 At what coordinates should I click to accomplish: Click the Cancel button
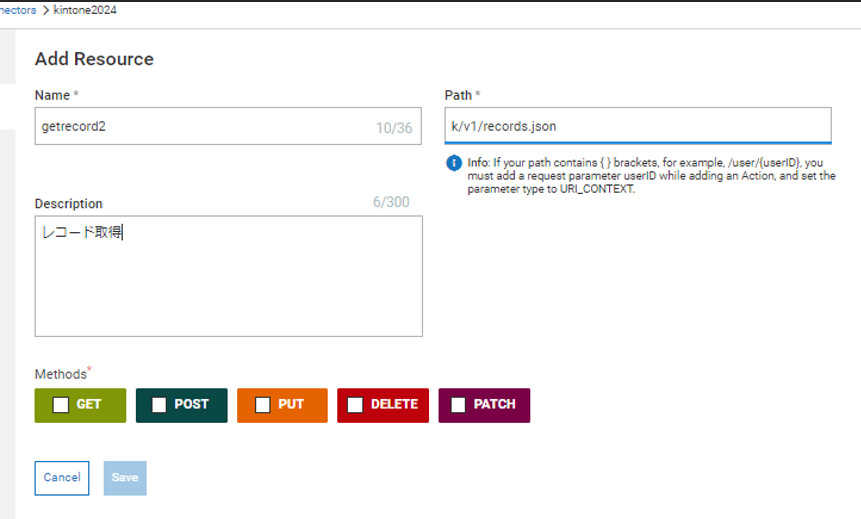62,478
